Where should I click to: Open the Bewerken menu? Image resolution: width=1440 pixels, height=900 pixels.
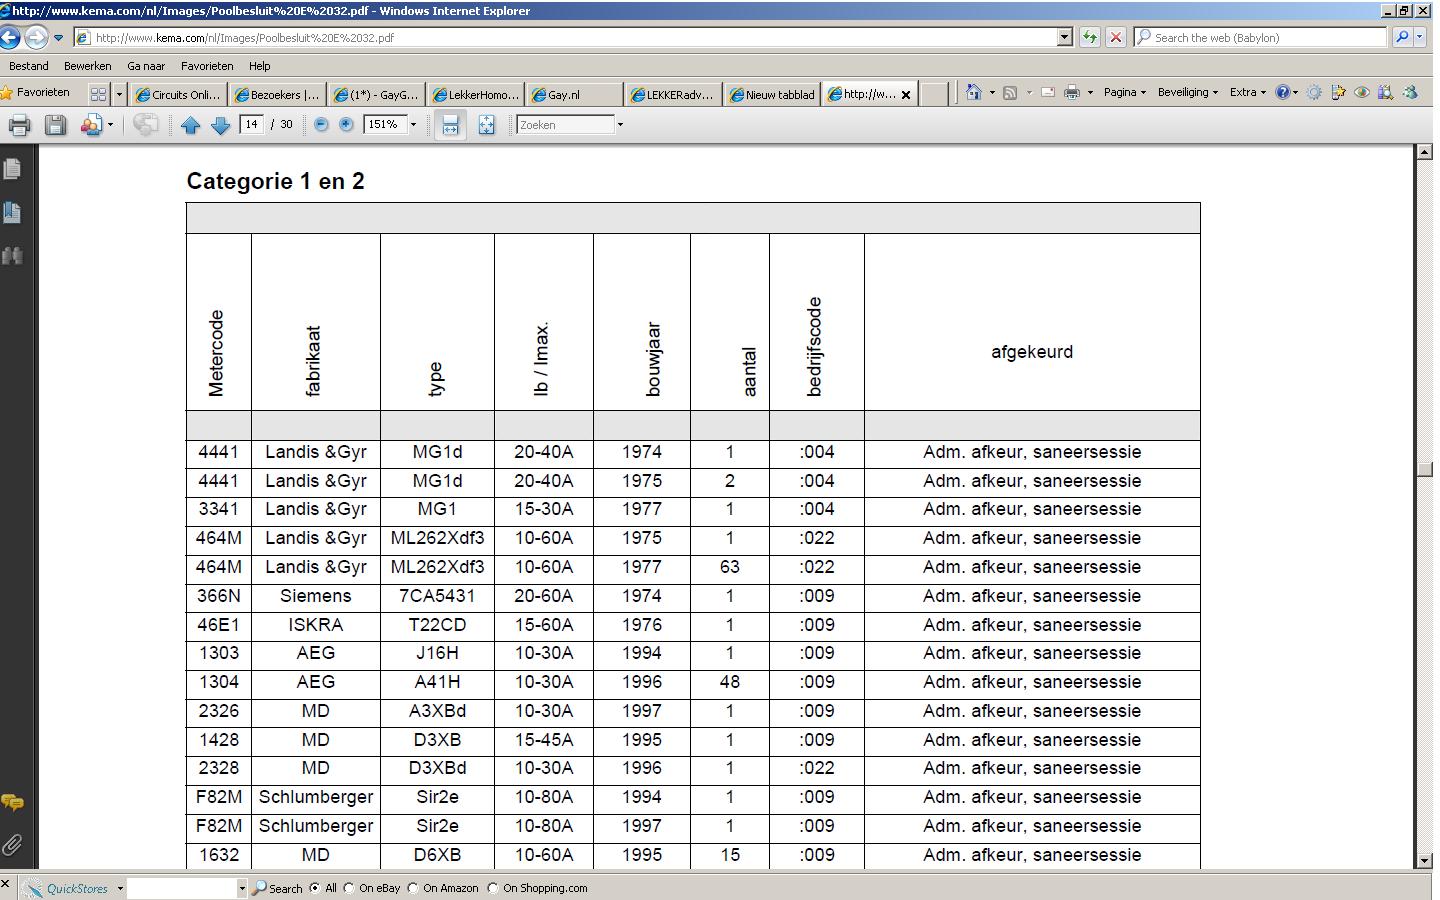(87, 66)
